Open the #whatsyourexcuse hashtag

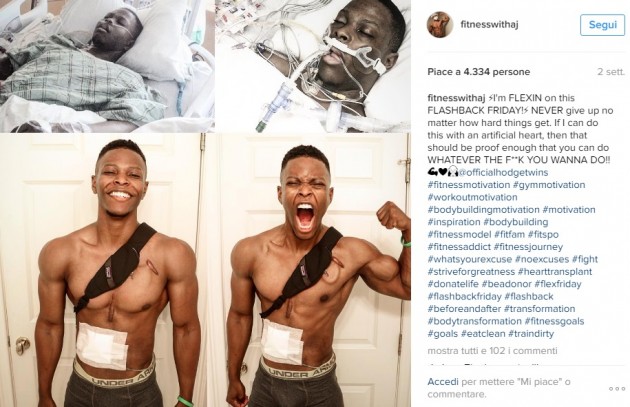[x=470, y=259]
